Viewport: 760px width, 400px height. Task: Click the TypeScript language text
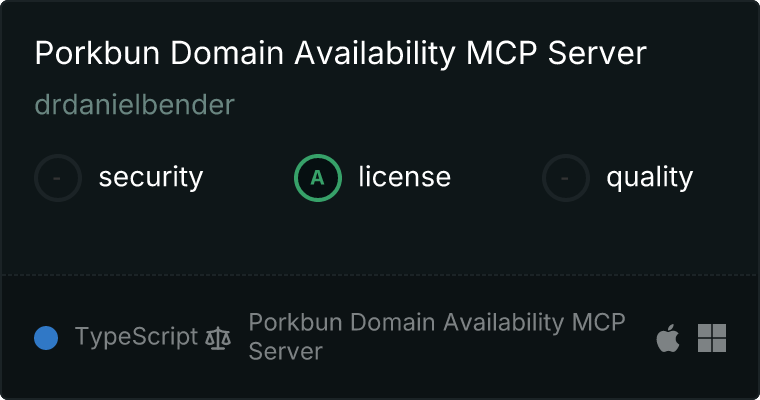(137, 336)
